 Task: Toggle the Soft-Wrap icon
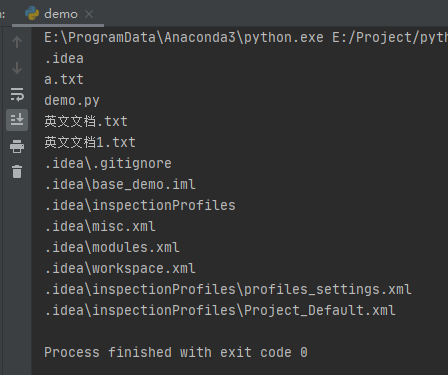(17, 94)
